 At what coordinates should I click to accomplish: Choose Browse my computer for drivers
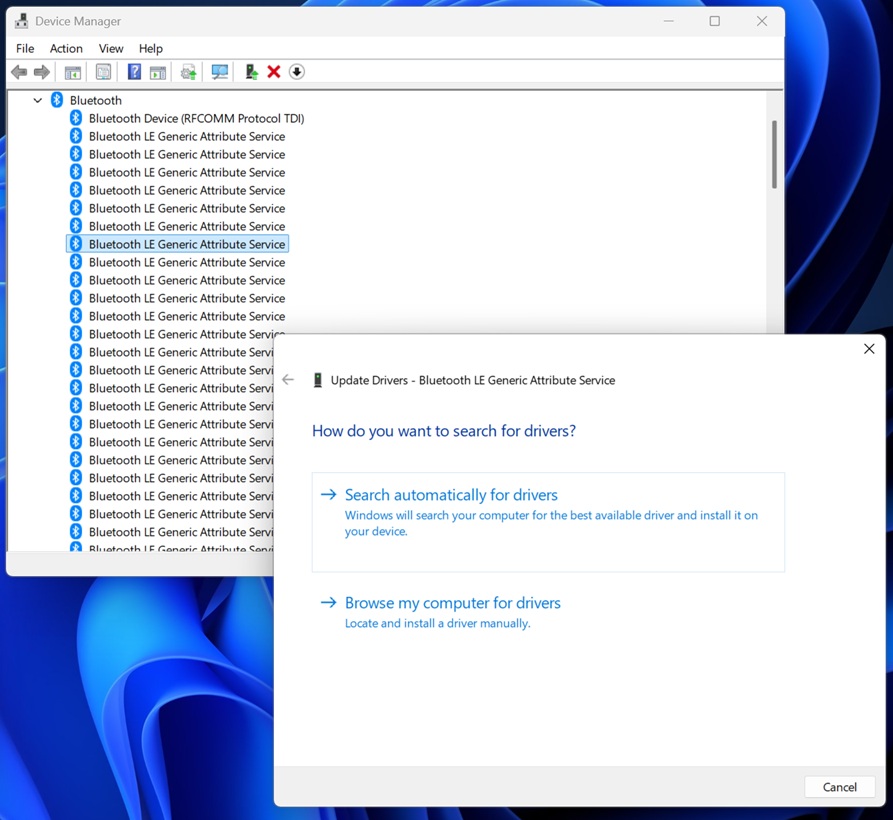click(452, 603)
